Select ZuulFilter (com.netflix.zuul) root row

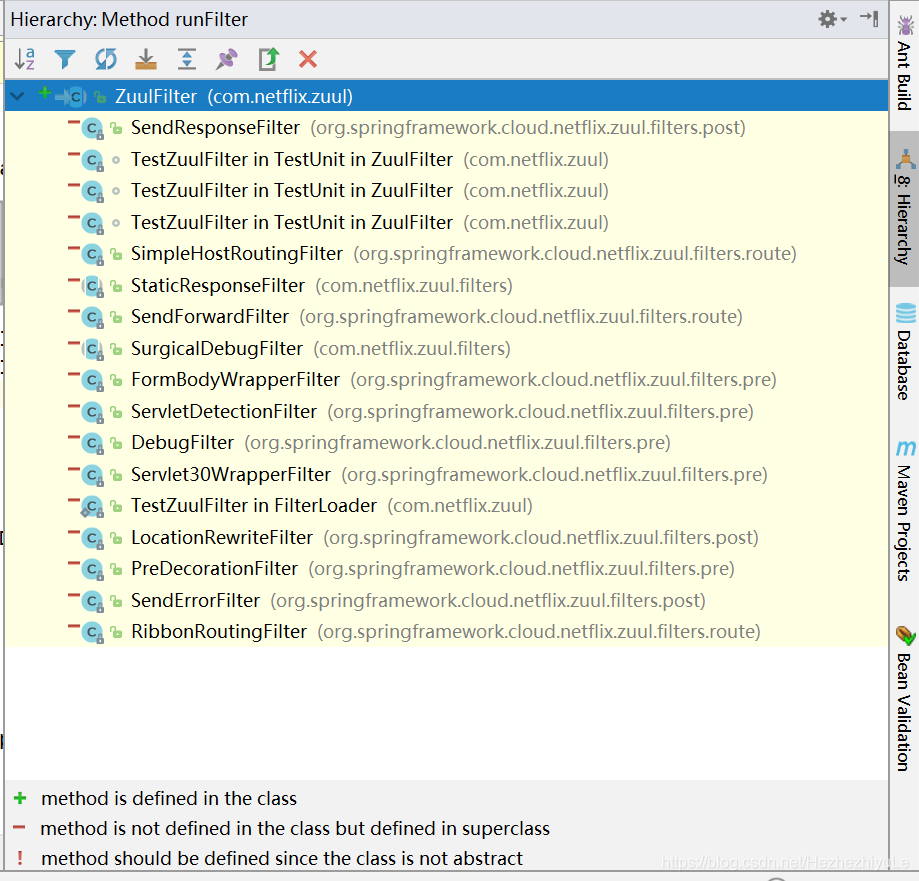click(447, 96)
